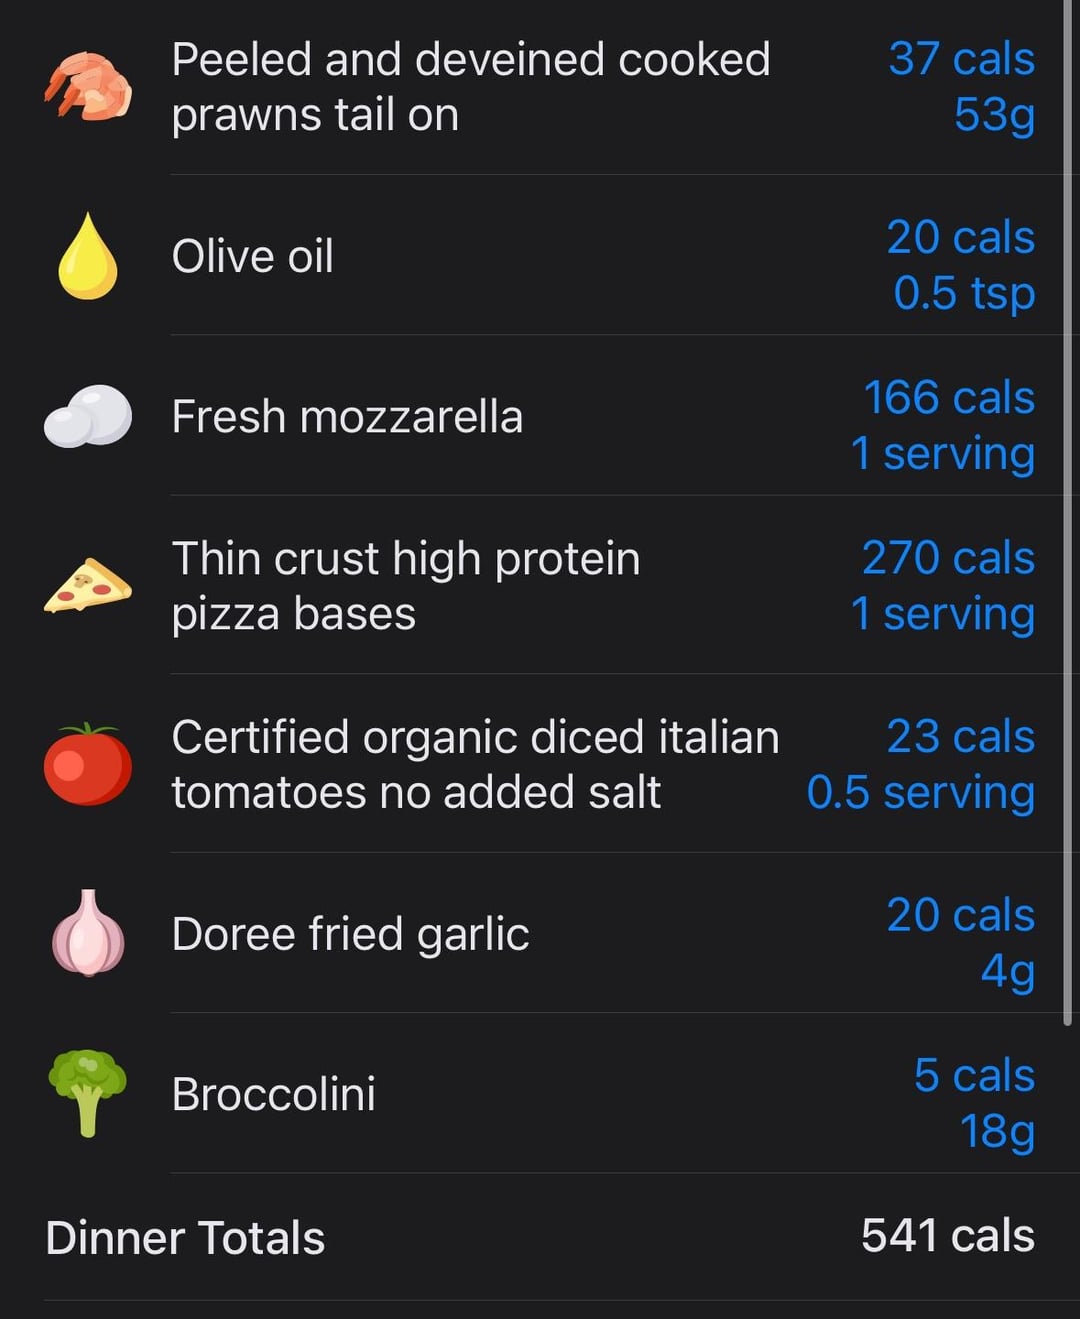Viewport: 1080px width, 1319px height.
Task: Tap the red tomato icon
Action: (88, 764)
